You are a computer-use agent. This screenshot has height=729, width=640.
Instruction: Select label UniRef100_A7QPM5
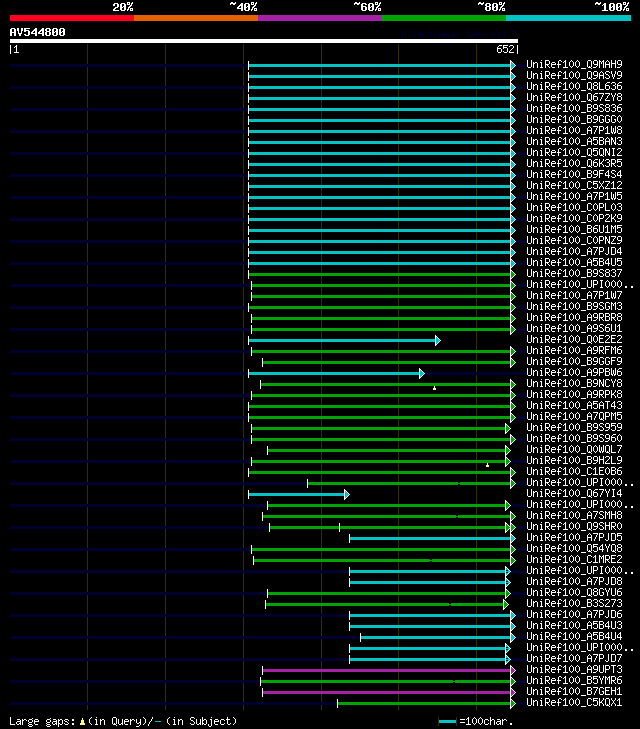[574, 417]
